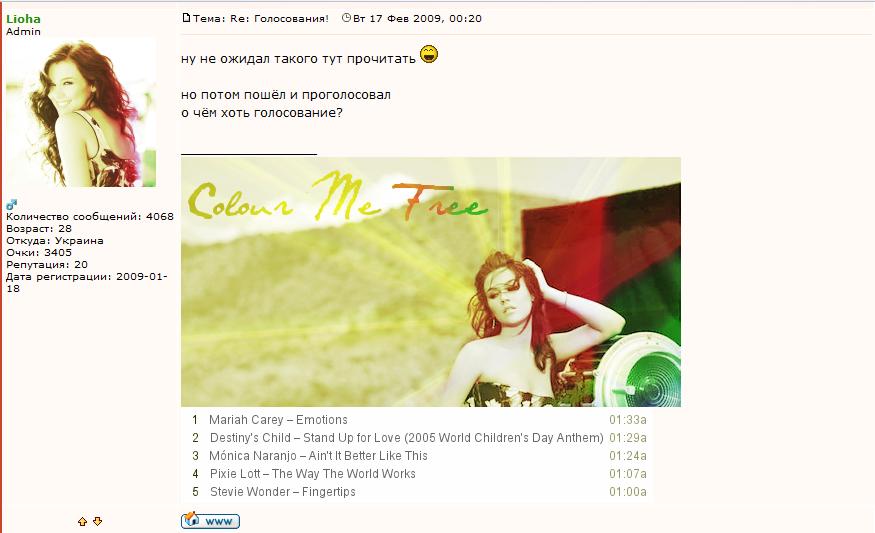This screenshot has width=875, height=533.
Task: Open the Lioha user profile link
Action: coord(23,18)
